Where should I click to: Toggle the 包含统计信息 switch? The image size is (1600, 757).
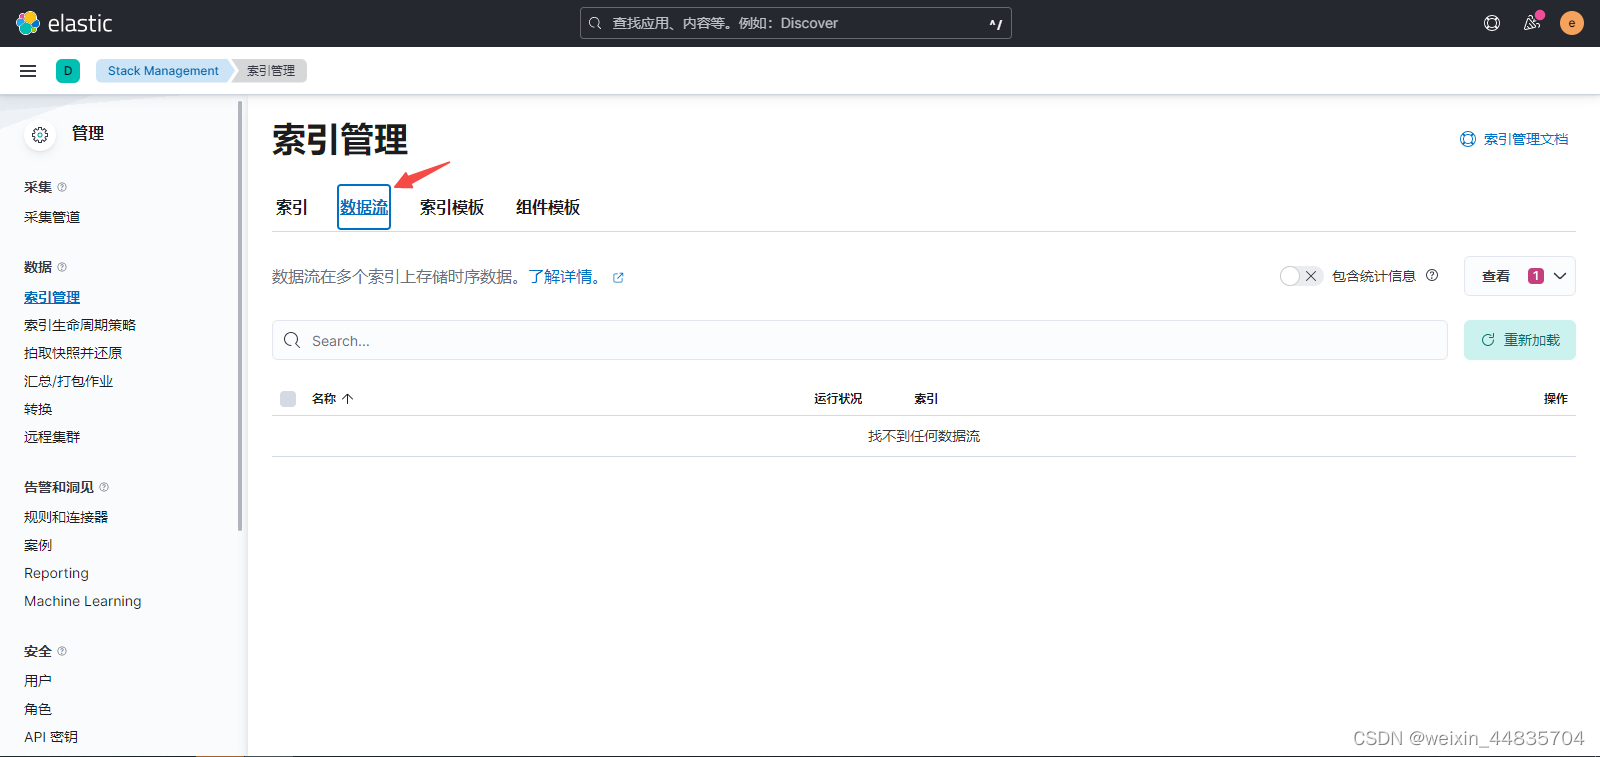click(1301, 276)
